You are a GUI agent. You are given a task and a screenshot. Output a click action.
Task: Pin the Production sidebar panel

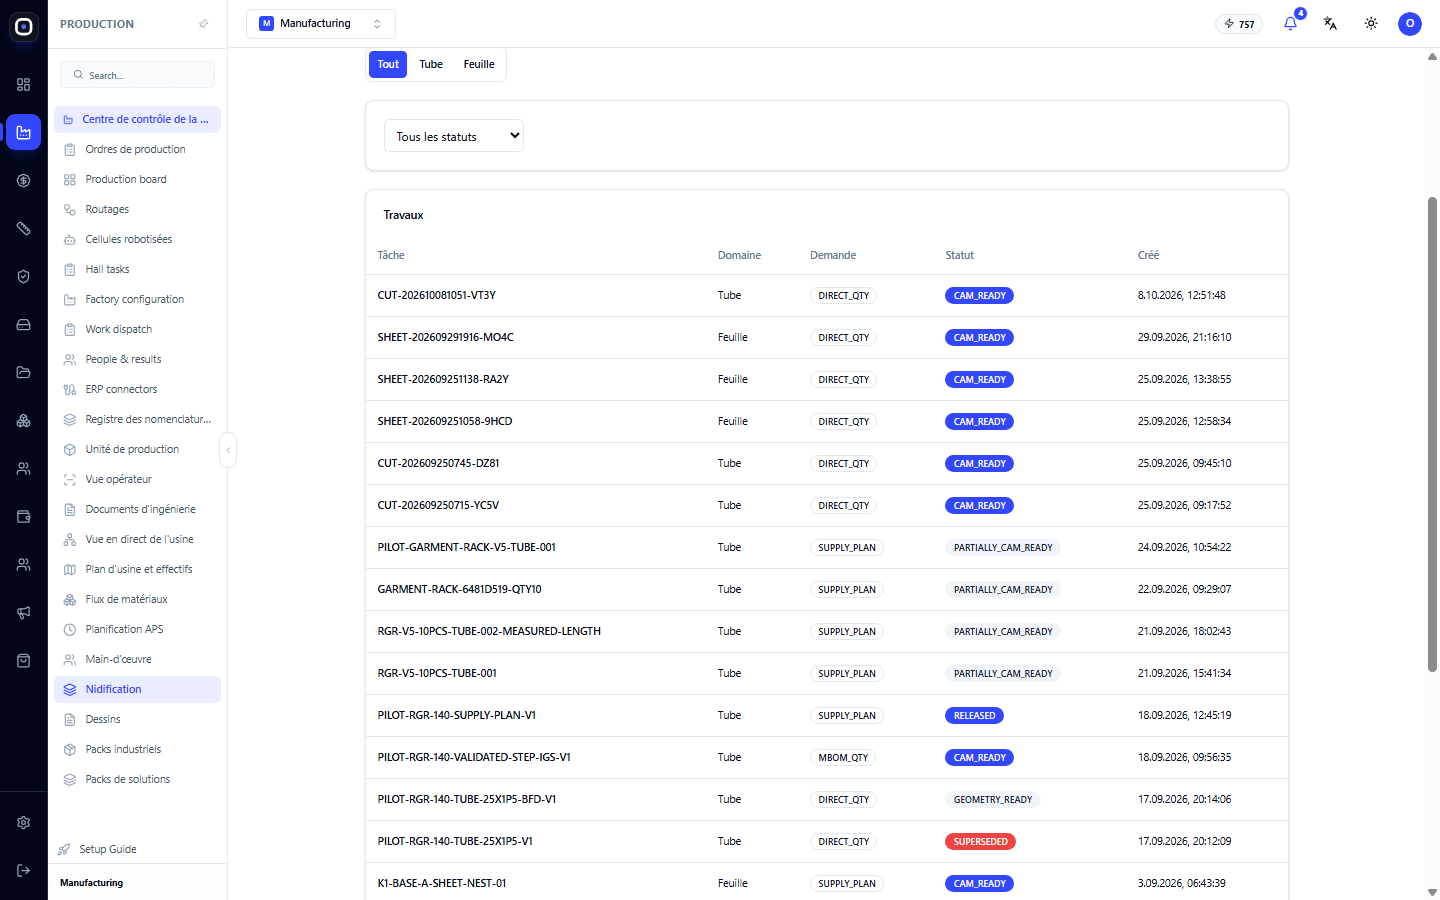[204, 24]
